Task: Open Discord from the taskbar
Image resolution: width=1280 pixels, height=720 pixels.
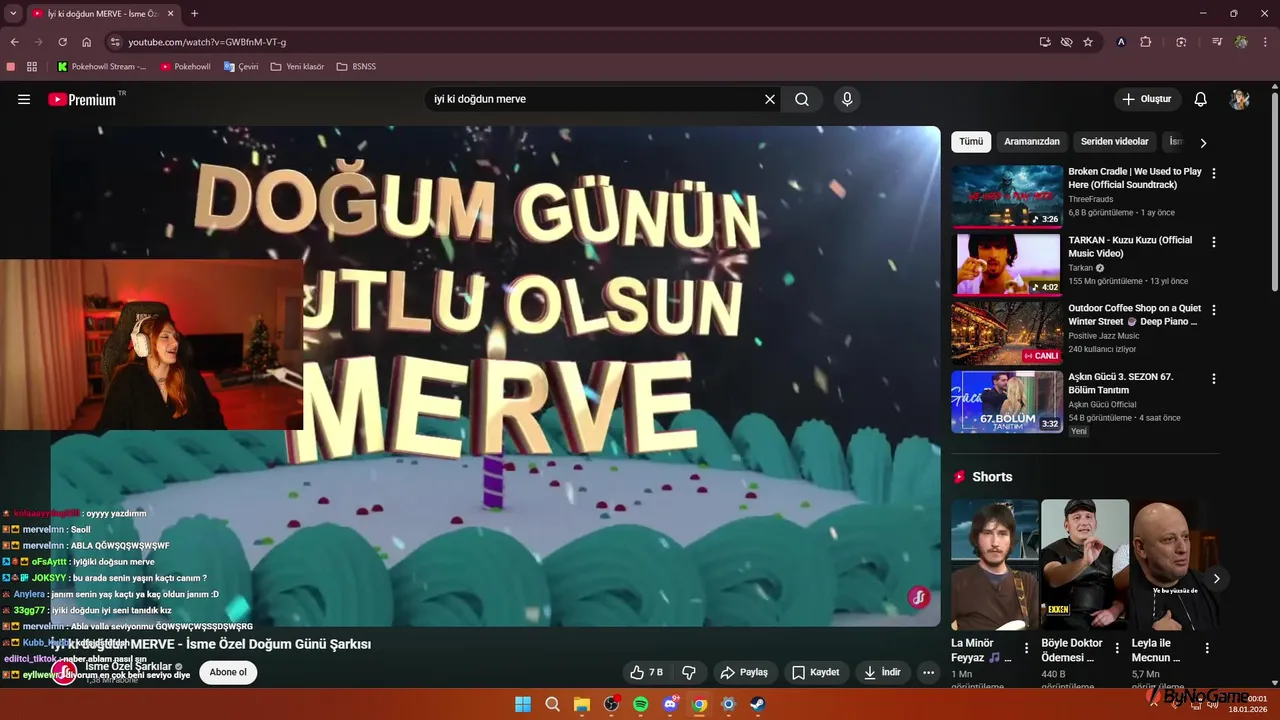Action: pos(670,704)
